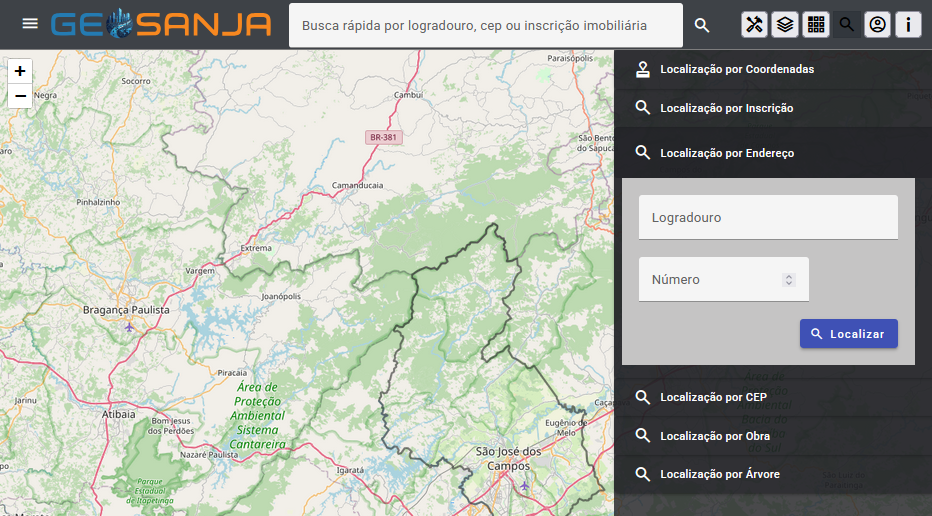The image size is (932, 516).
Task: Toggle the search panel magnifier icon
Action: click(x=847, y=25)
